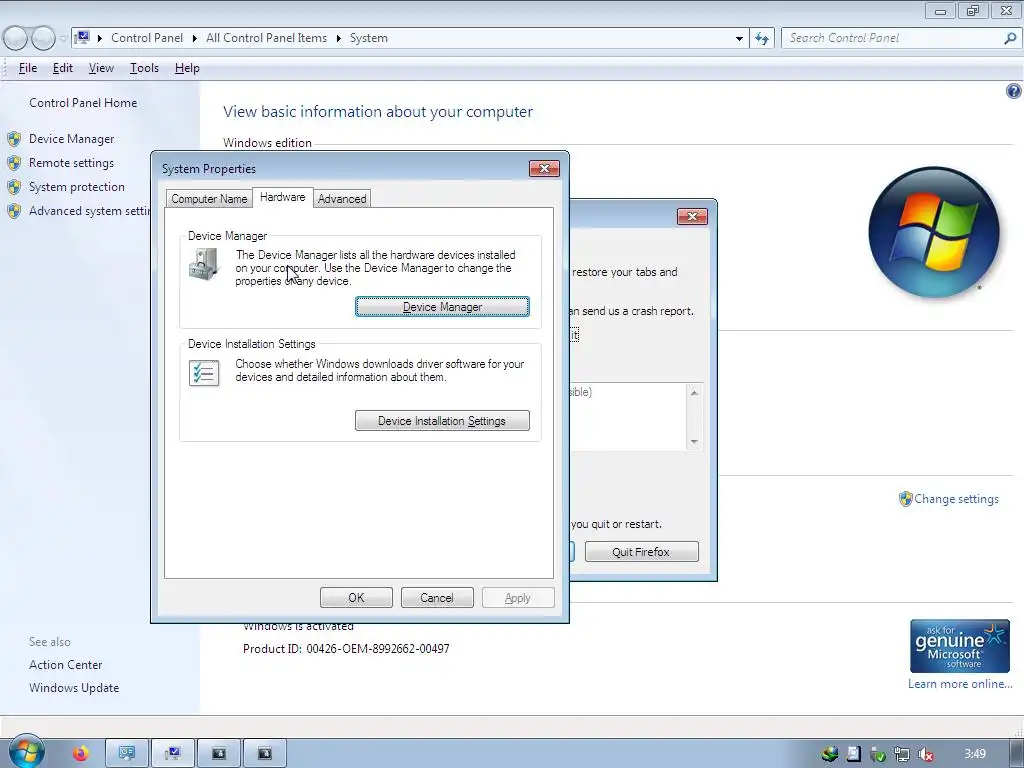This screenshot has height=768, width=1024.
Task: Click the shield icon beside Remote settings
Action: click(x=14, y=163)
